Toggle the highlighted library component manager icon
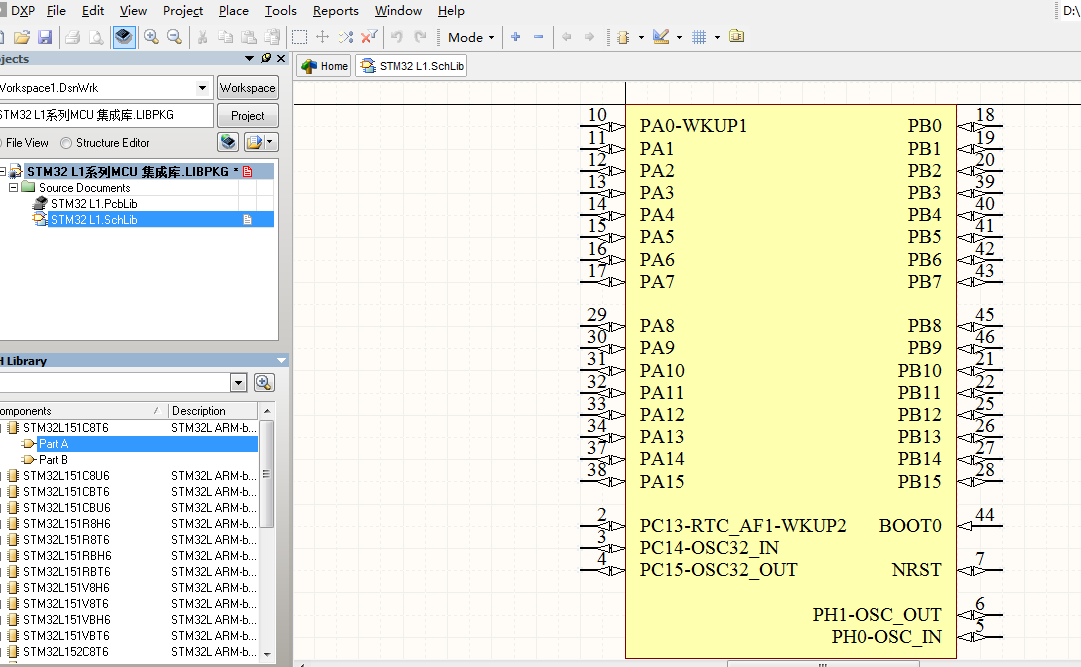 (x=123, y=36)
